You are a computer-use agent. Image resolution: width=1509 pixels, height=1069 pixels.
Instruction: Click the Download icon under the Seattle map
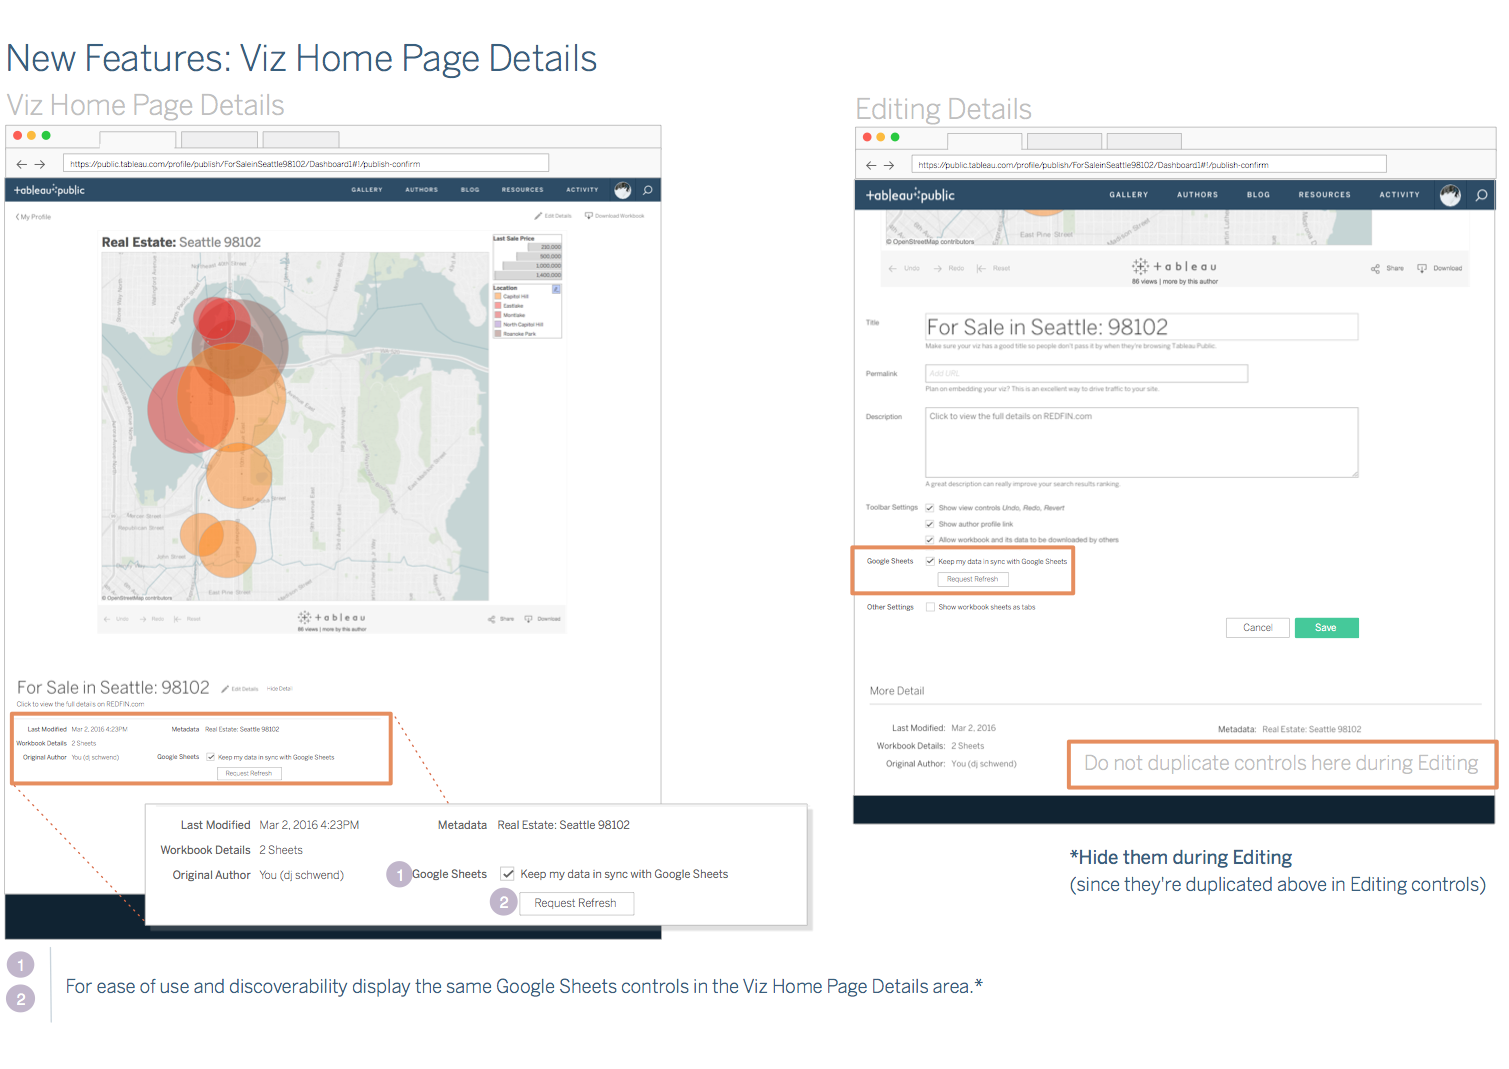point(529,619)
